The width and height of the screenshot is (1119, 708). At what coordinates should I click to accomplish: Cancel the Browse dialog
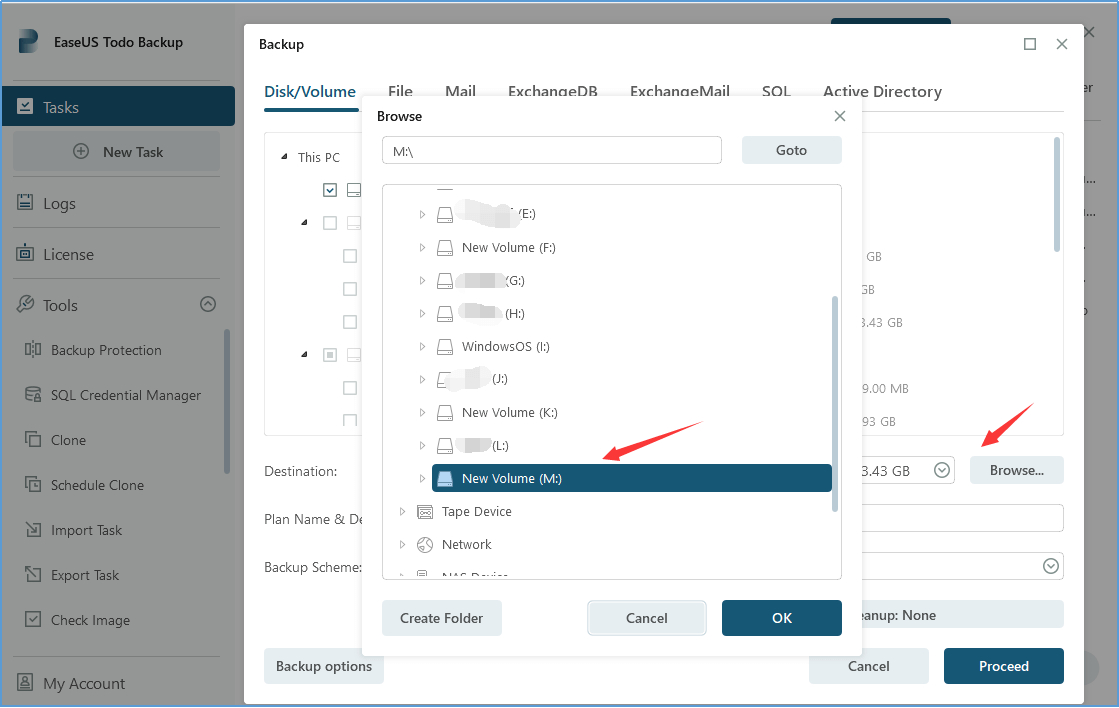click(647, 618)
